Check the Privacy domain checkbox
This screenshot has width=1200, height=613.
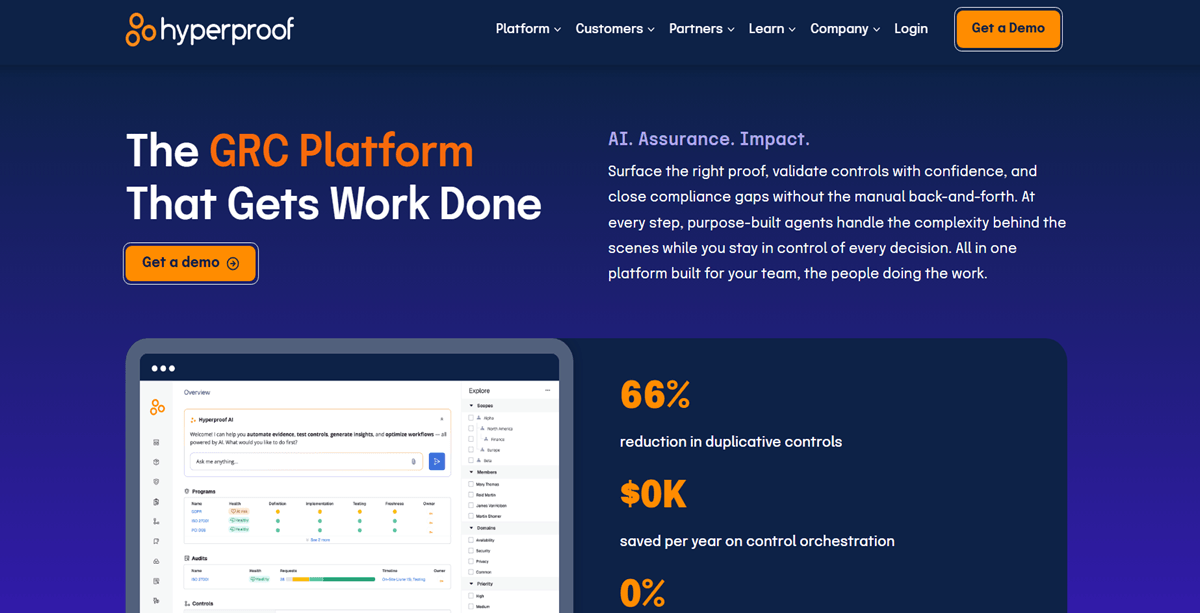point(471,561)
